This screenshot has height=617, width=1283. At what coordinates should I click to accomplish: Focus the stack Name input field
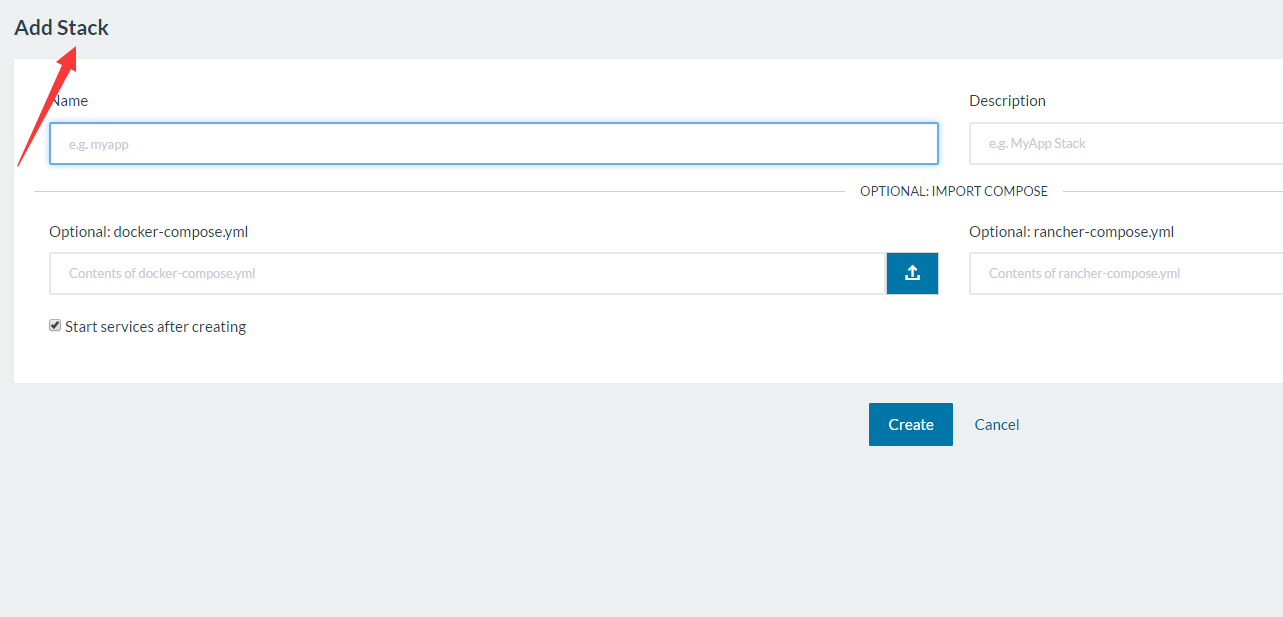493,144
